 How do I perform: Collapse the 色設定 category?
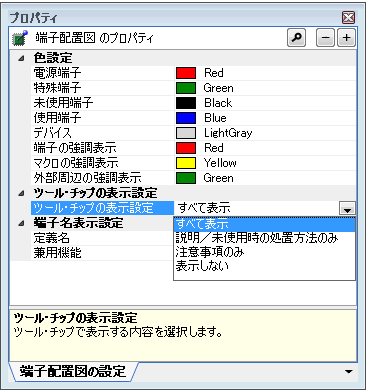(x=21, y=58)
